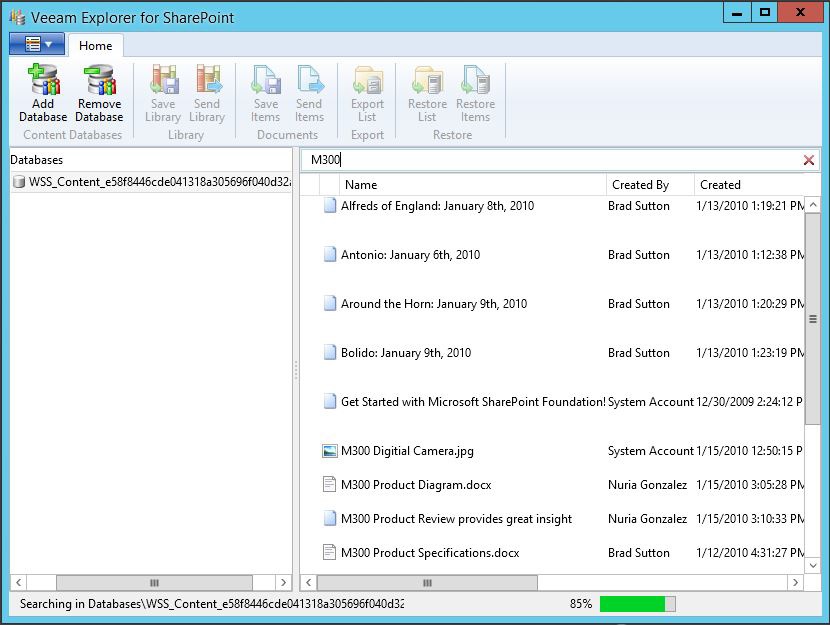This screenshot has width=830, height=625.
Task: Click the 'Searching in Databases' status bar text
Action: (x=212, y=604)
